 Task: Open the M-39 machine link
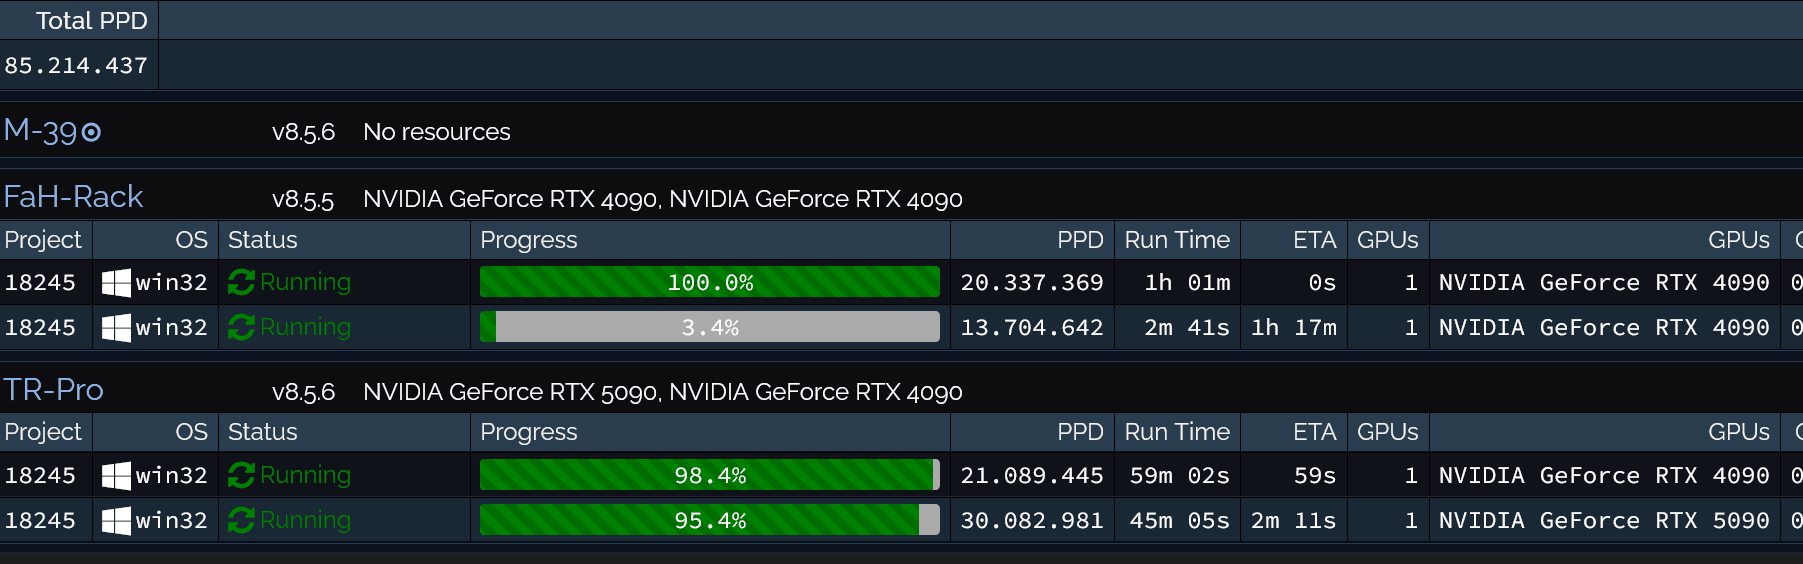[x=40, y=131]
